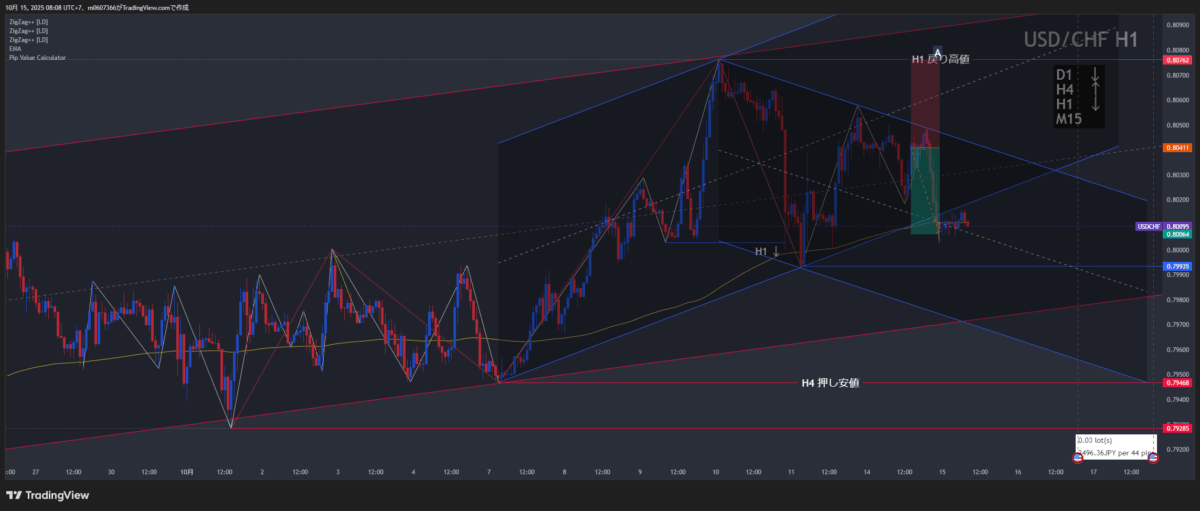
Task: Click the blue 0.79935 price axis label
Action: click(1177, 267)
